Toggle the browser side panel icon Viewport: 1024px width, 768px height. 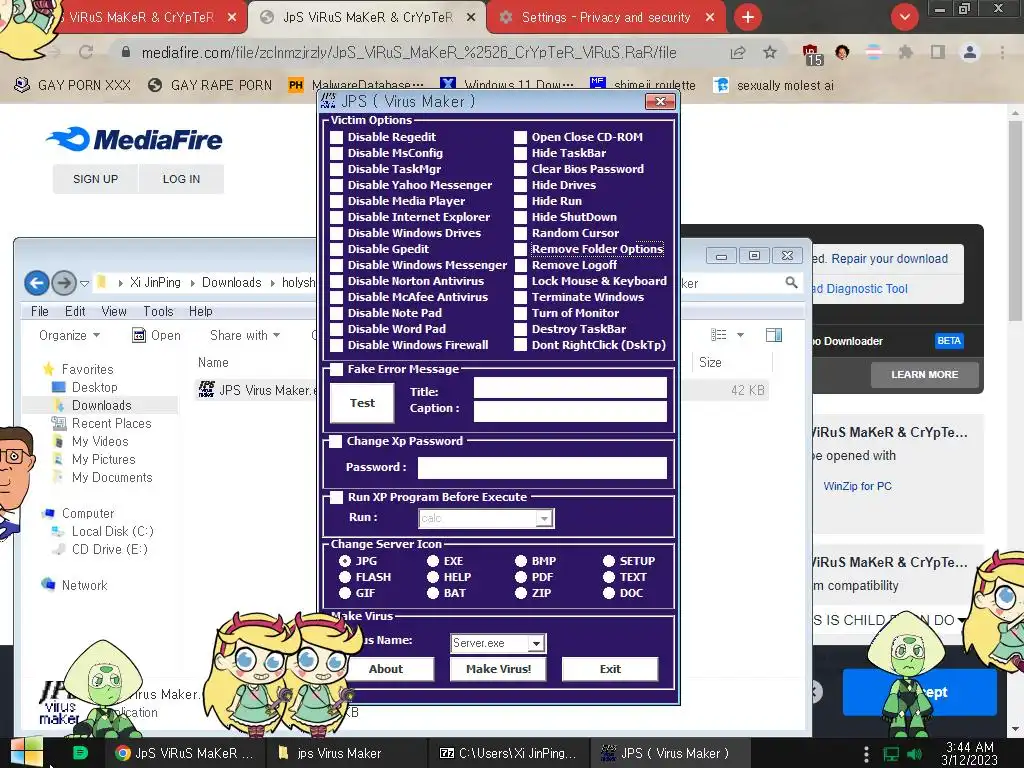coord(938,52)
